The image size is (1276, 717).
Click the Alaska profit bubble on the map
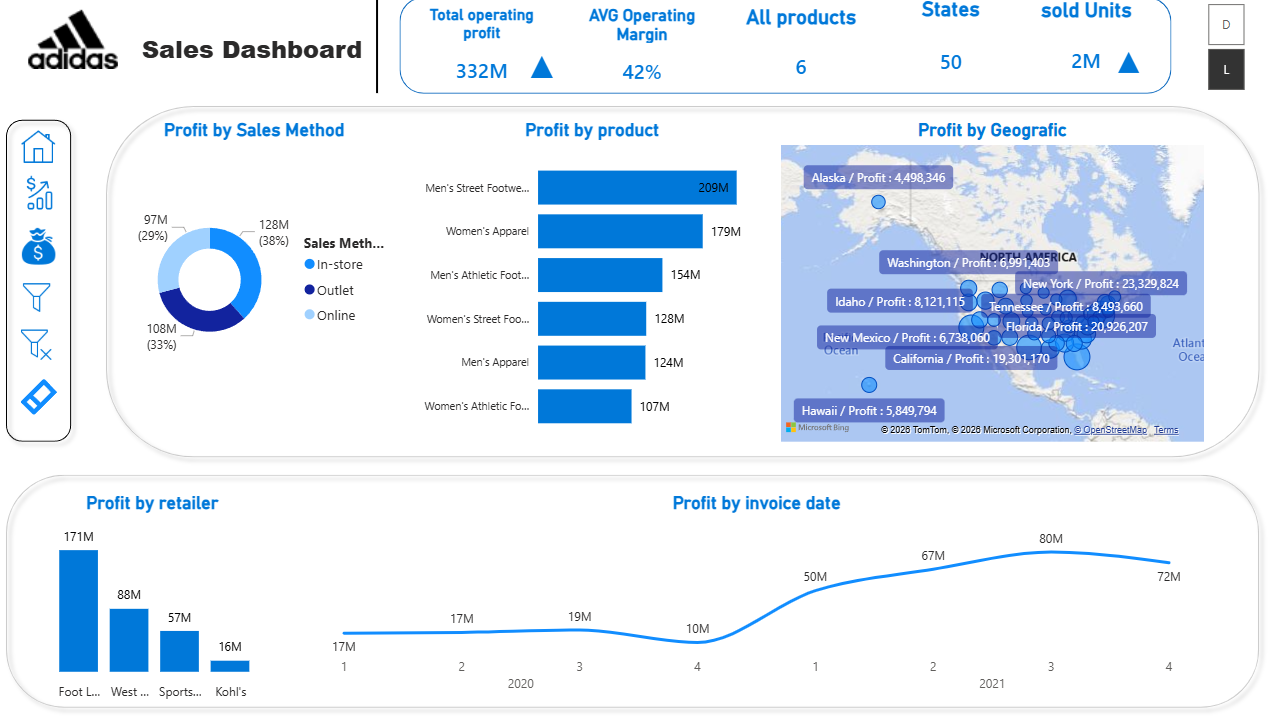pyautogui.click(x=877, y=202)
